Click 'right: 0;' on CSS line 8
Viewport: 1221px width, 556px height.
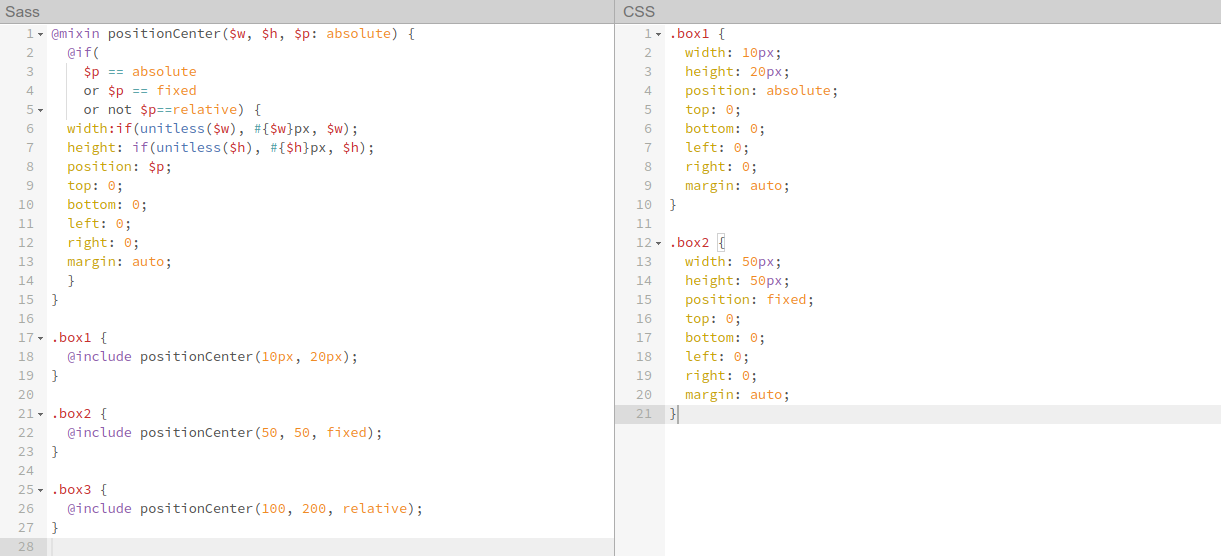[x=721, y=166]
